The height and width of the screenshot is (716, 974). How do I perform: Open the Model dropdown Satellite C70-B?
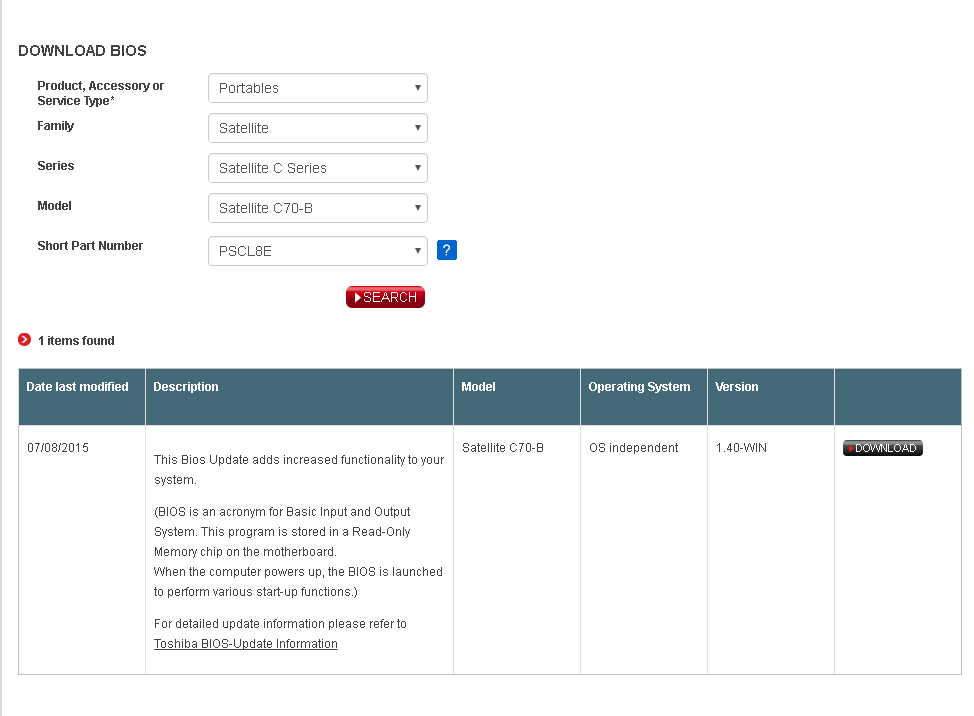coord(318,208)
